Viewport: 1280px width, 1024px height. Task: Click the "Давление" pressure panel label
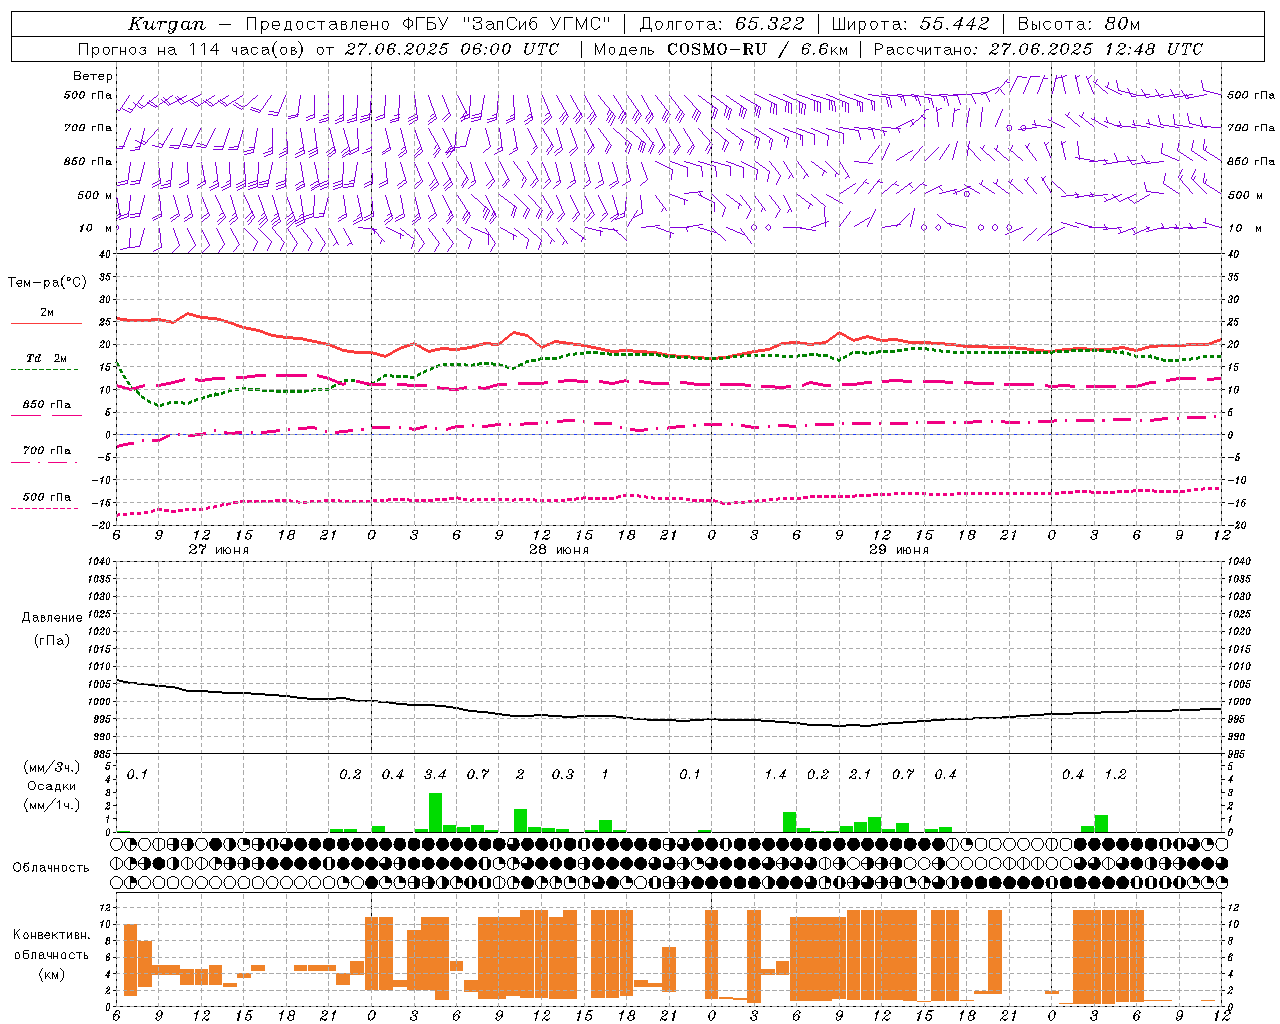pyautogui.click(x=52, y=618)
